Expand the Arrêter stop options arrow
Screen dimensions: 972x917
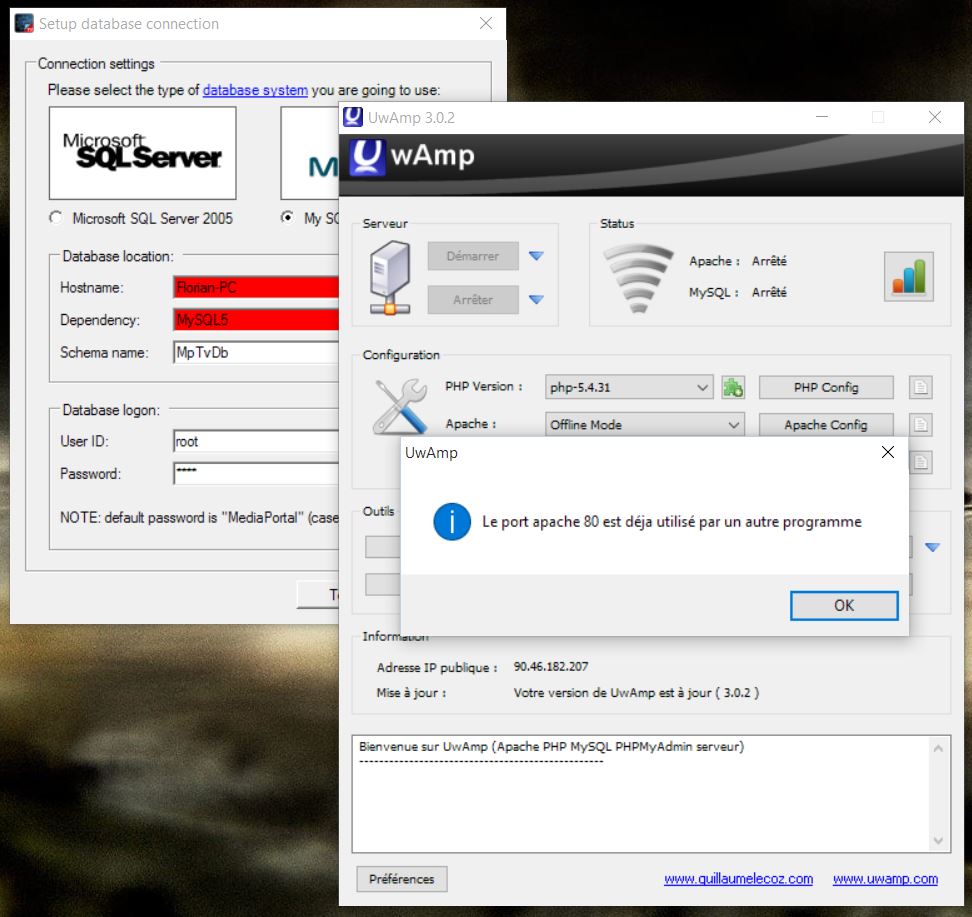[x=536, y=299]
